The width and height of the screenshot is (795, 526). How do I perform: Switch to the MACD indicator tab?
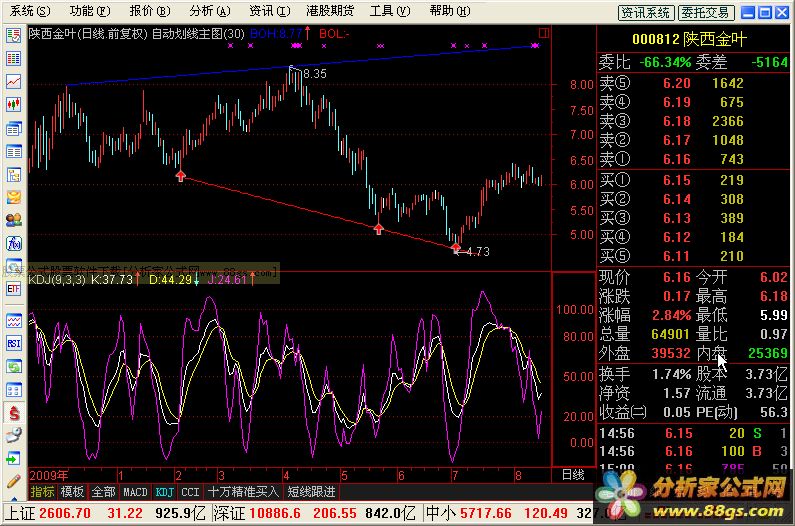click(x=135, y=492)
